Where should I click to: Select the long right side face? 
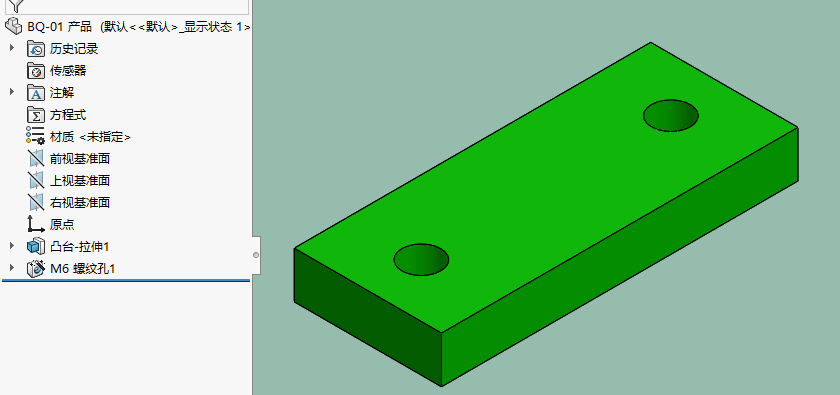point(620,256)
